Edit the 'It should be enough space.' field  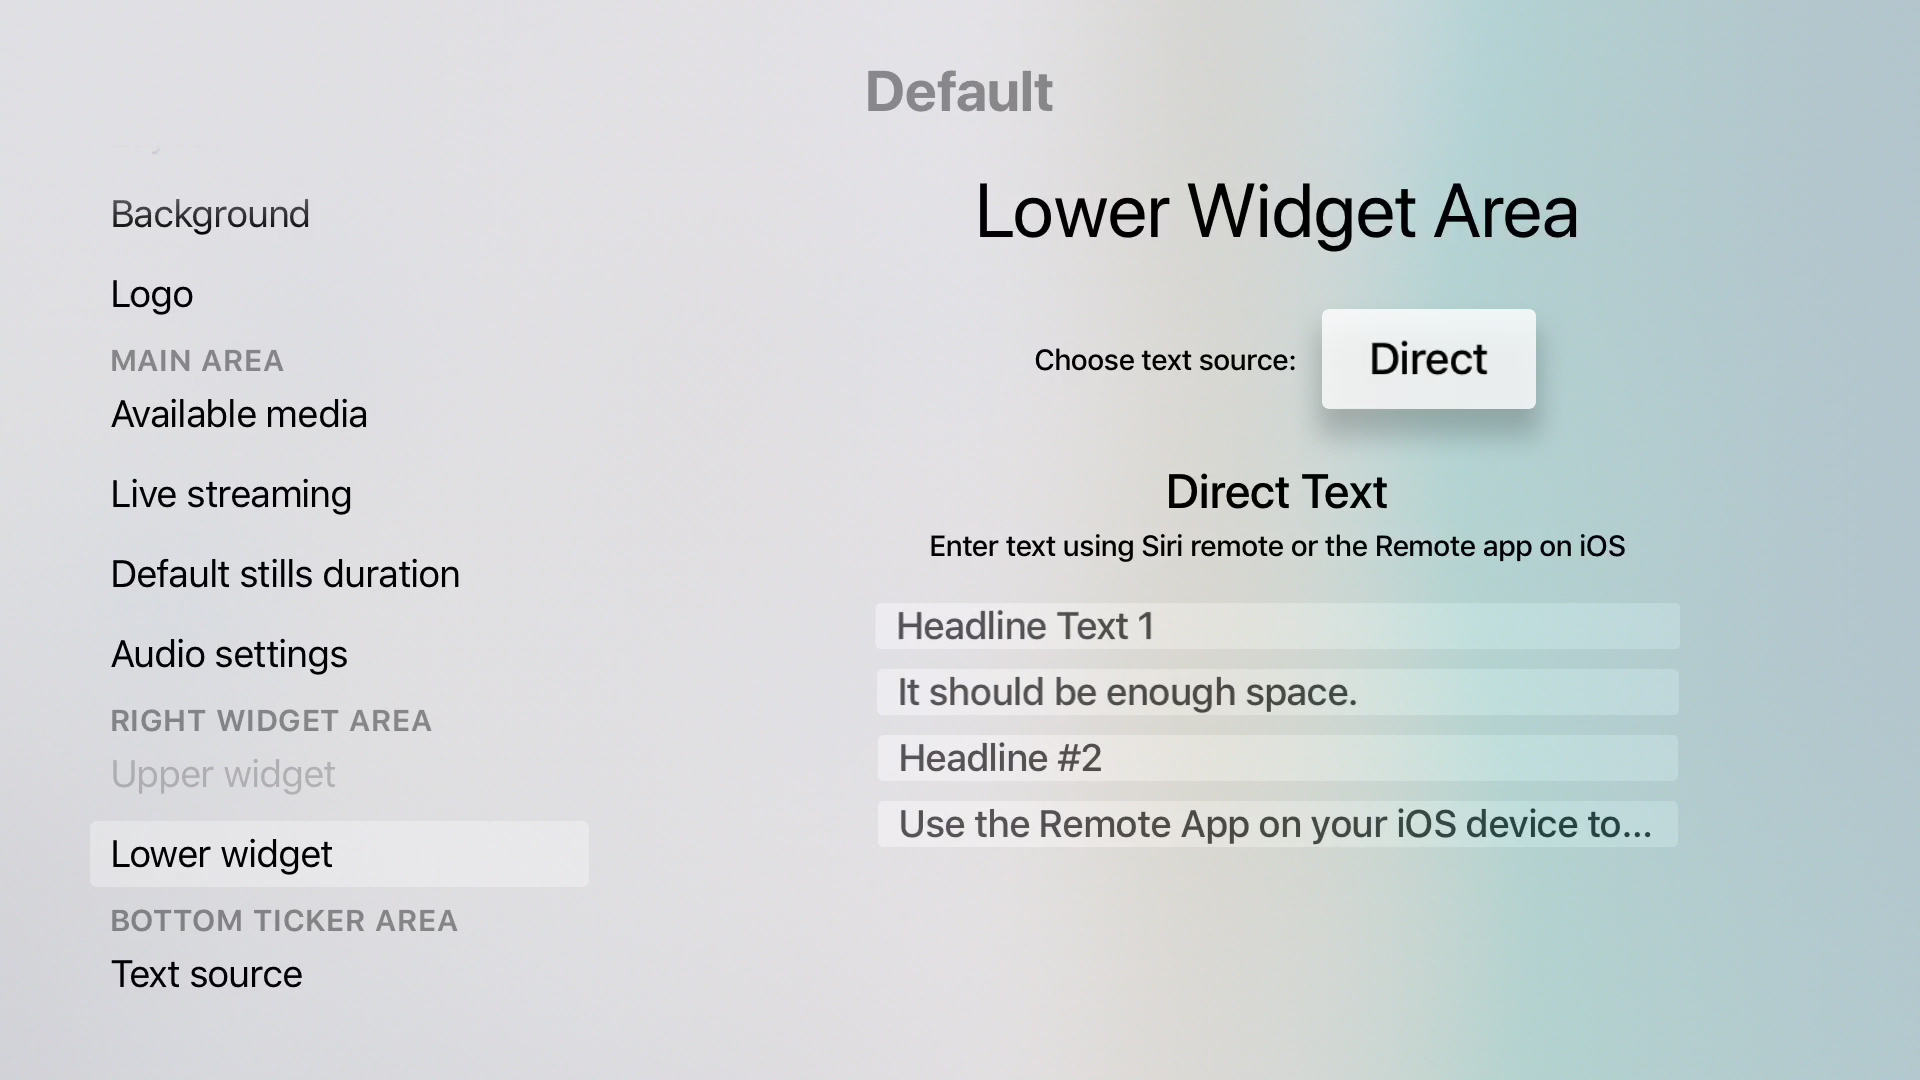coord(1277,692)
